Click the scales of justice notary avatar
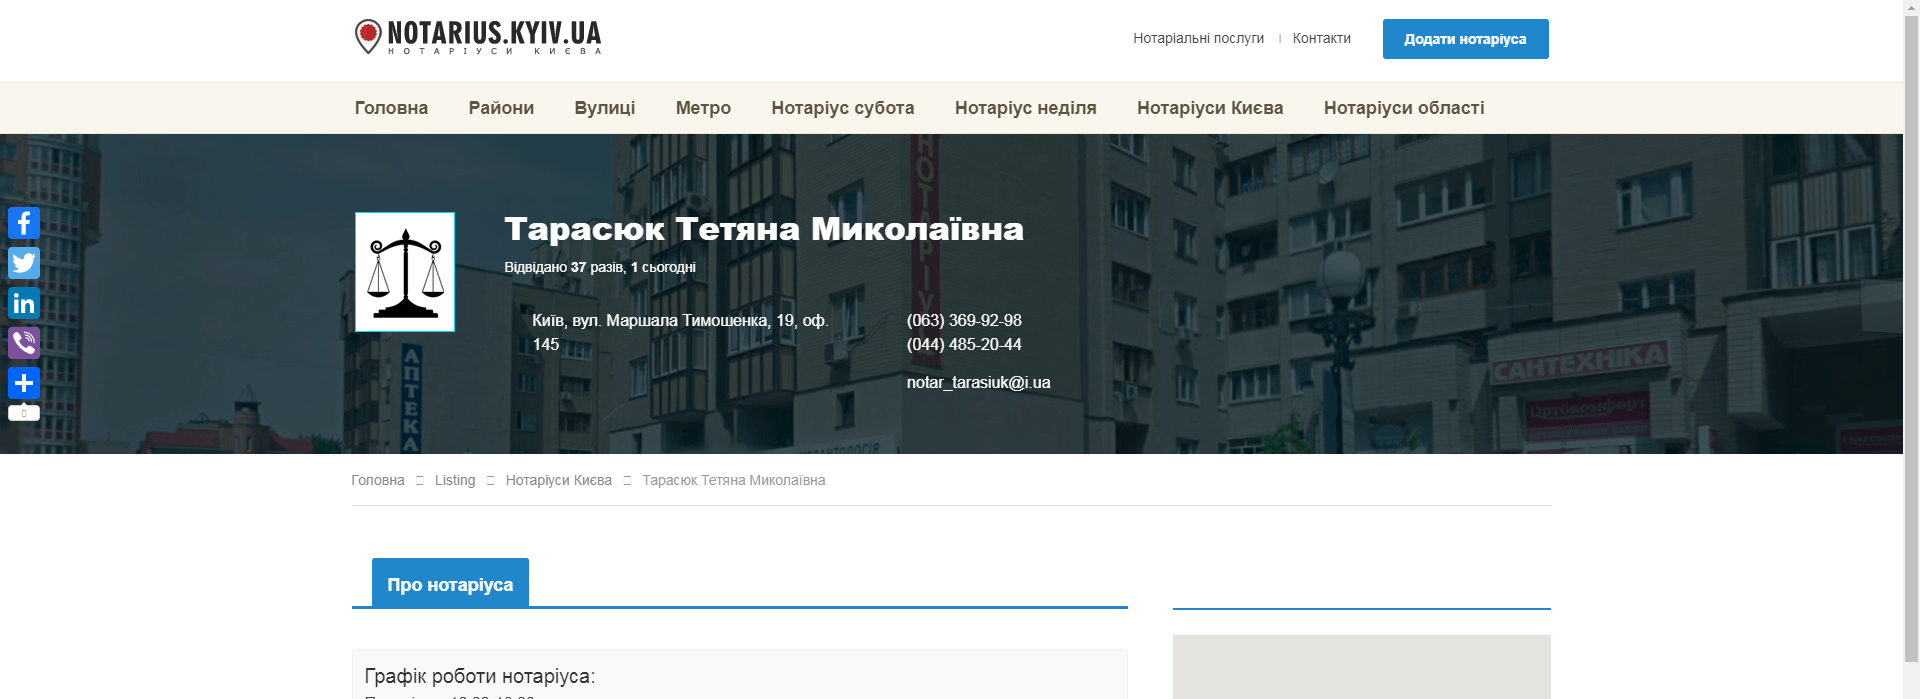1920x699 pixels. 405,272
